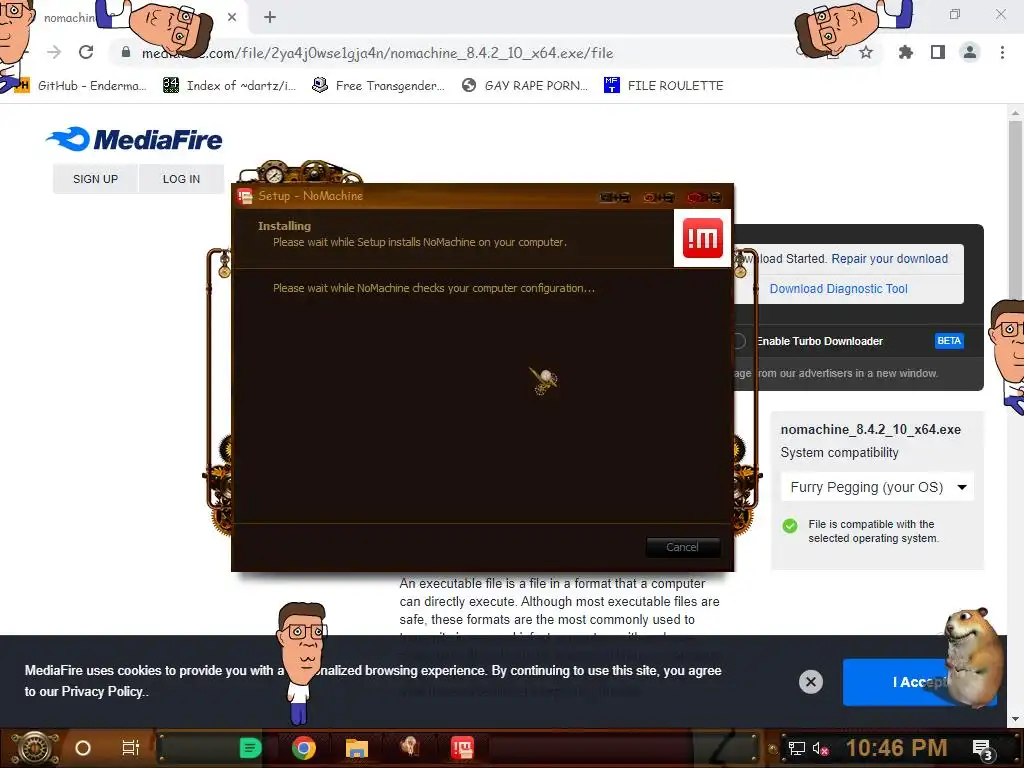
Task: Open the Chrome three-dot menu
Action: point(1002,52)
